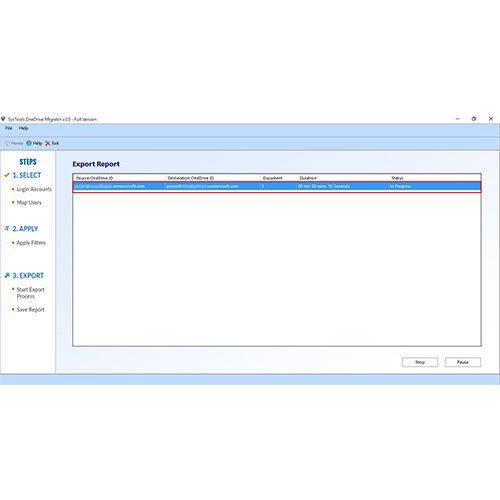This screenshot has height=500, width=500.
Task: Open the File menu
Action: tap(9, 128)
